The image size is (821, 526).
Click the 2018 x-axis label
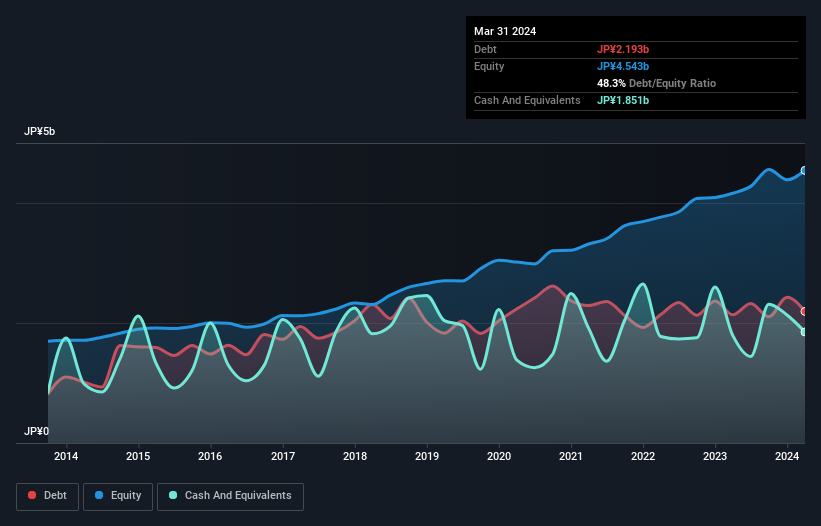click(x=355, y=456)
